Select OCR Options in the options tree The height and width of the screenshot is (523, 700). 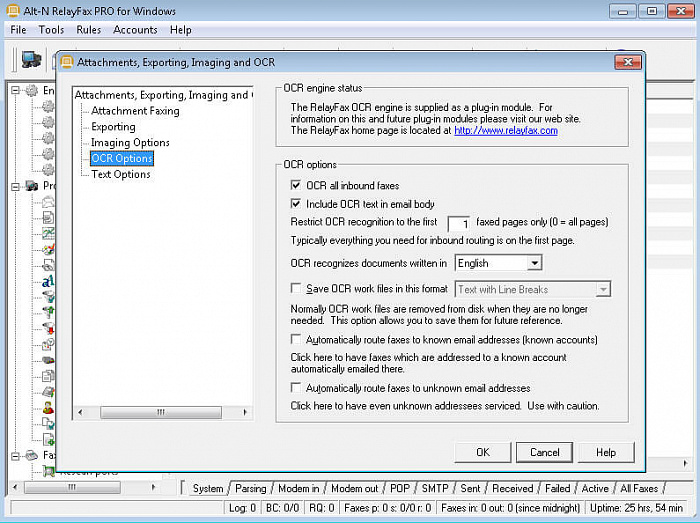click(x=122, y=158)
